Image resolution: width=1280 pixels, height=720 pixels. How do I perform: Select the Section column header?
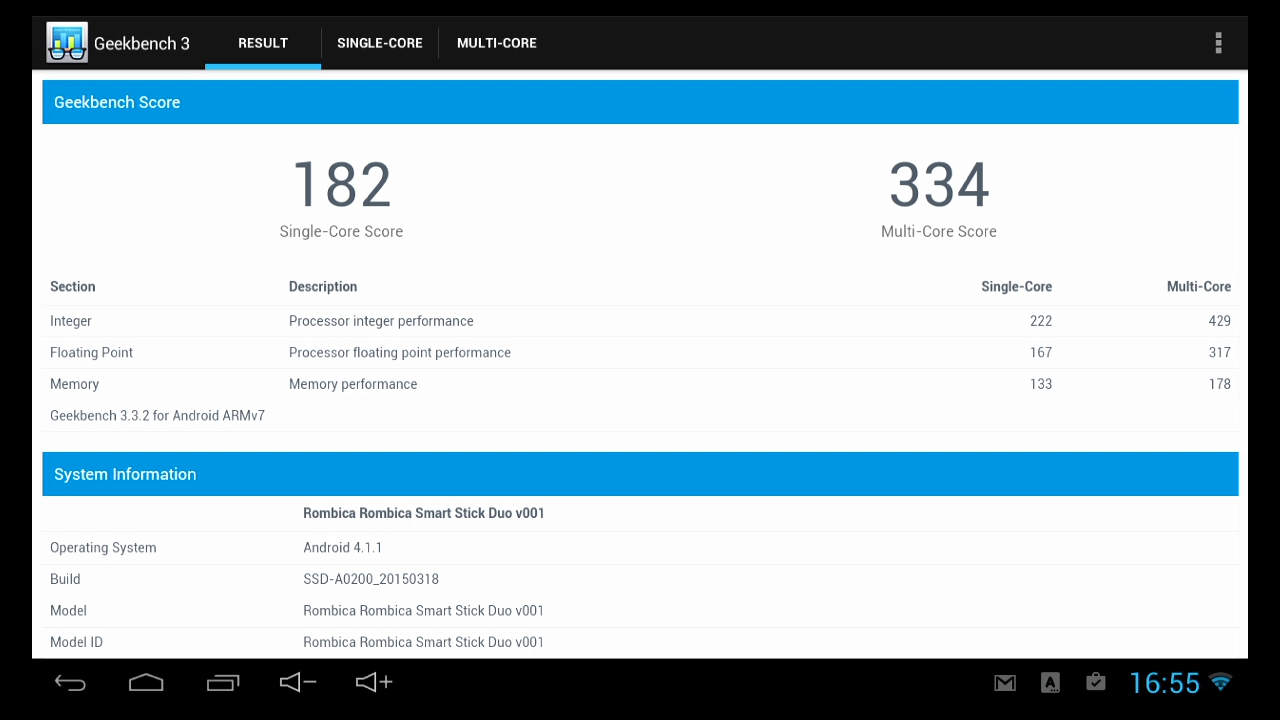[73, 286]
